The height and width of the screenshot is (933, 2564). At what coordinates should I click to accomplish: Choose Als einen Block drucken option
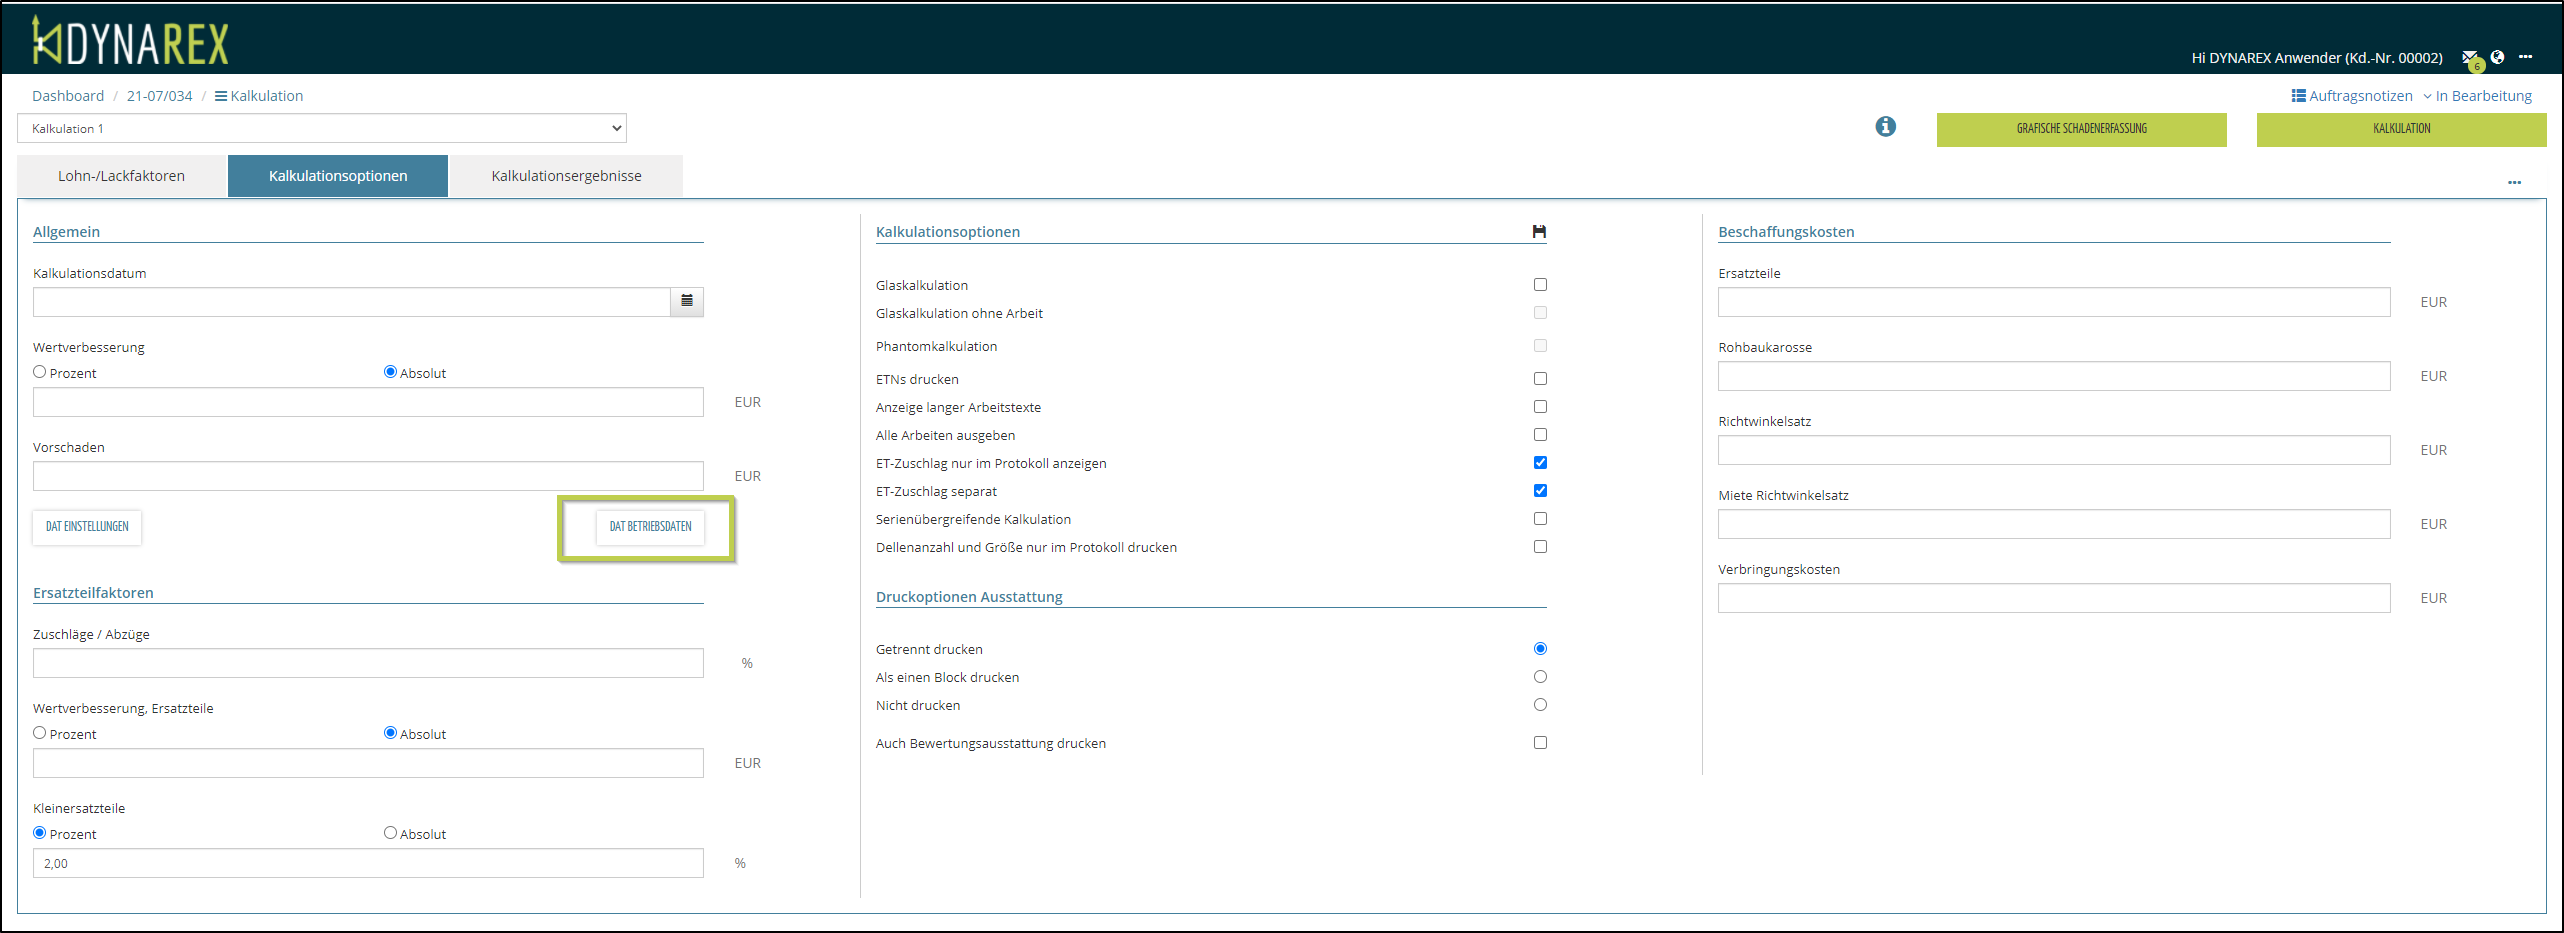[x=1540, y=677]
